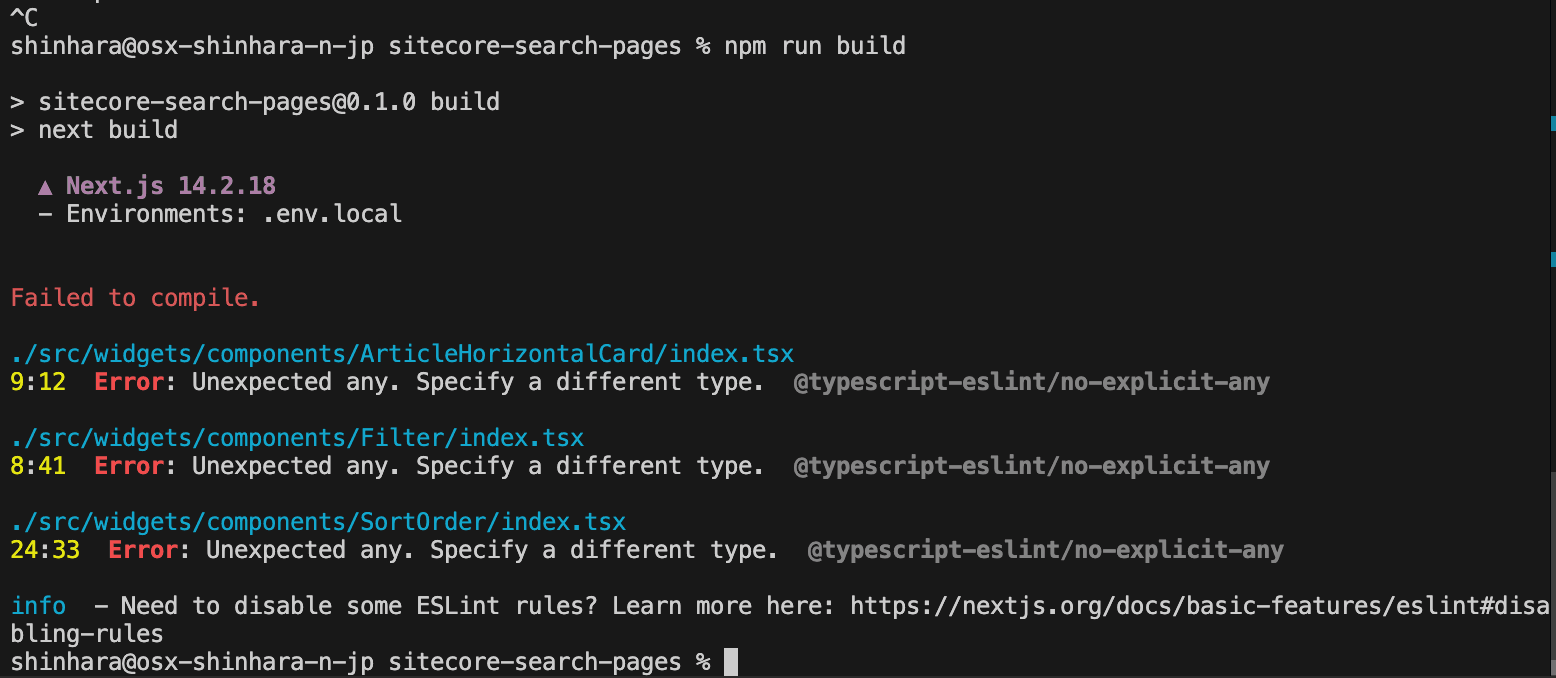Click the 8:41 line position marker
The height and width of the screenshot is (678, 1556).
point(37,466)
